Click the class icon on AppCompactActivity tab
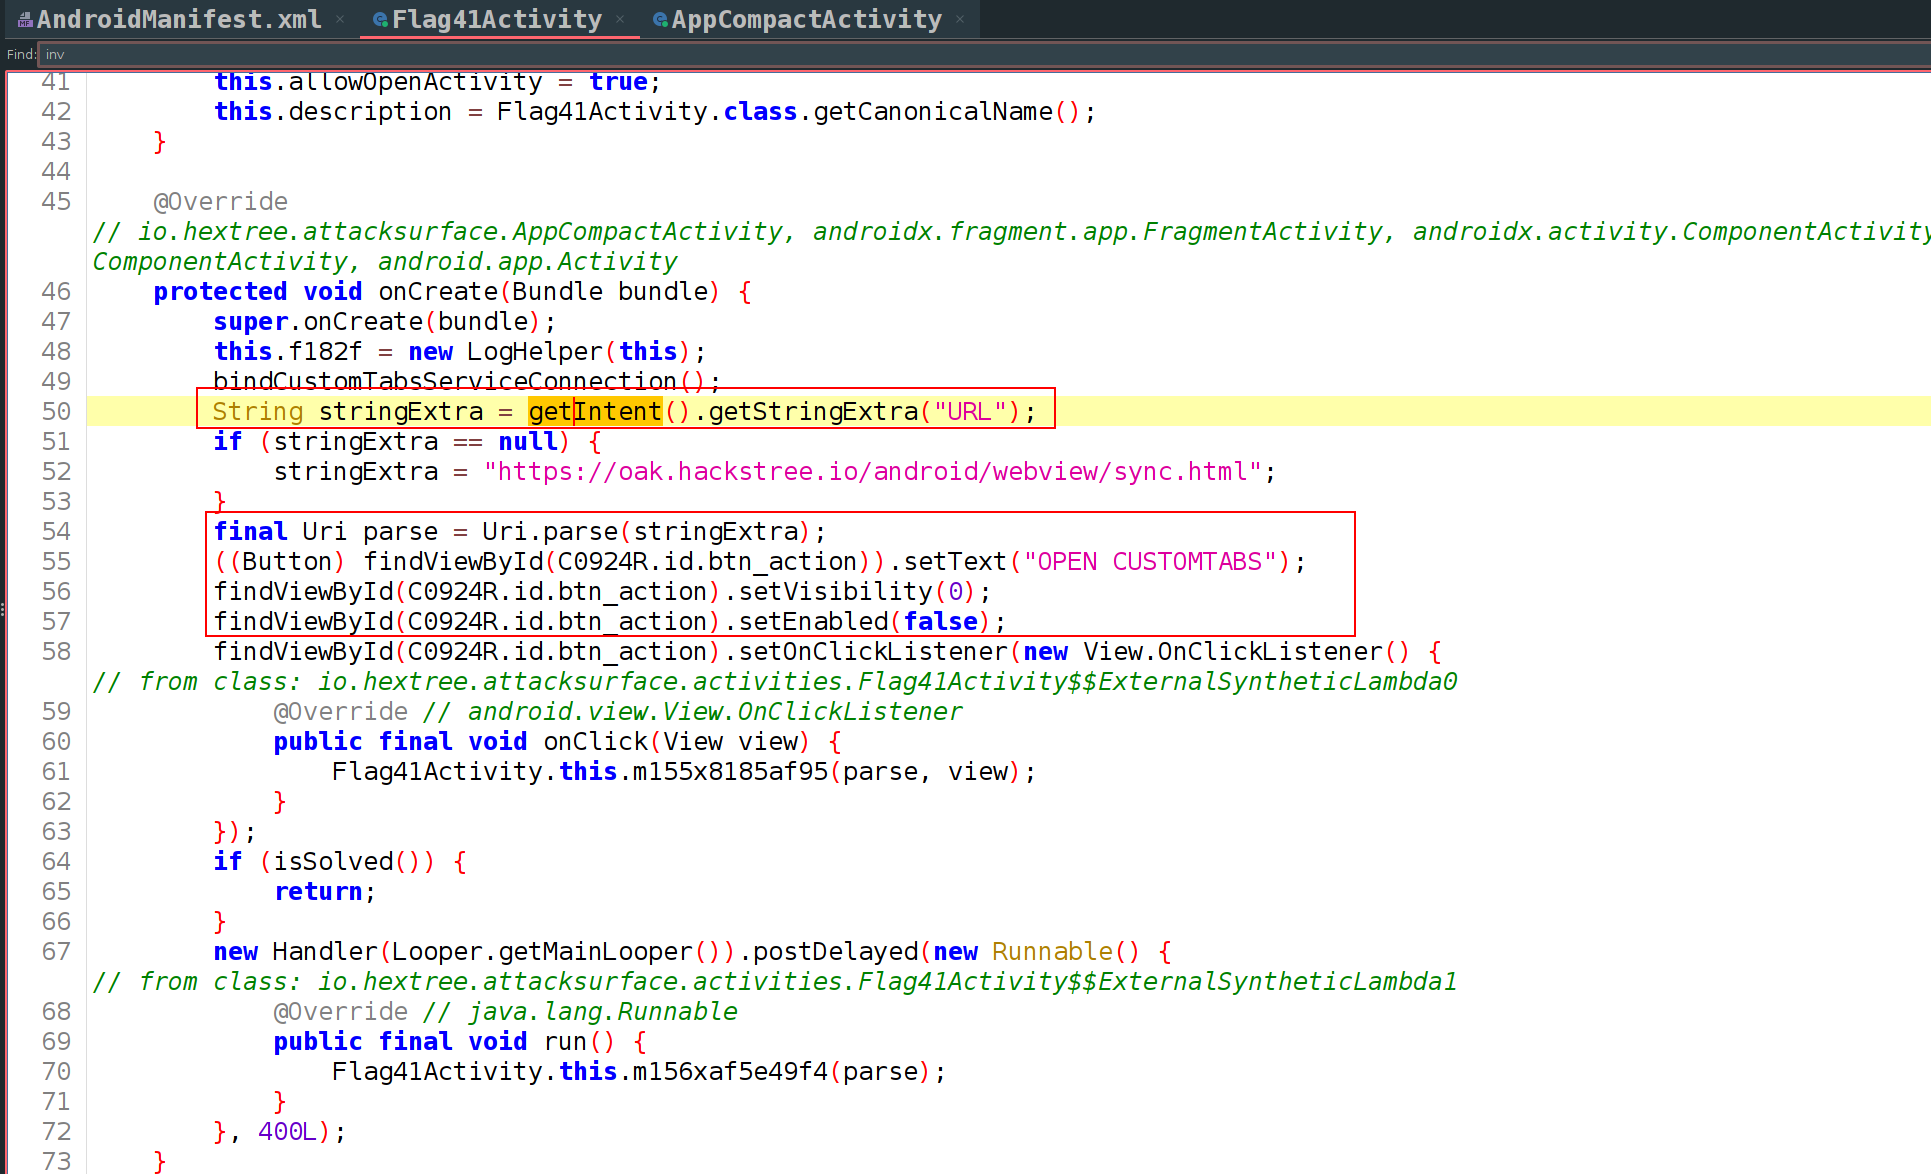The image size is (1931, 1174). tap(660, 20)
